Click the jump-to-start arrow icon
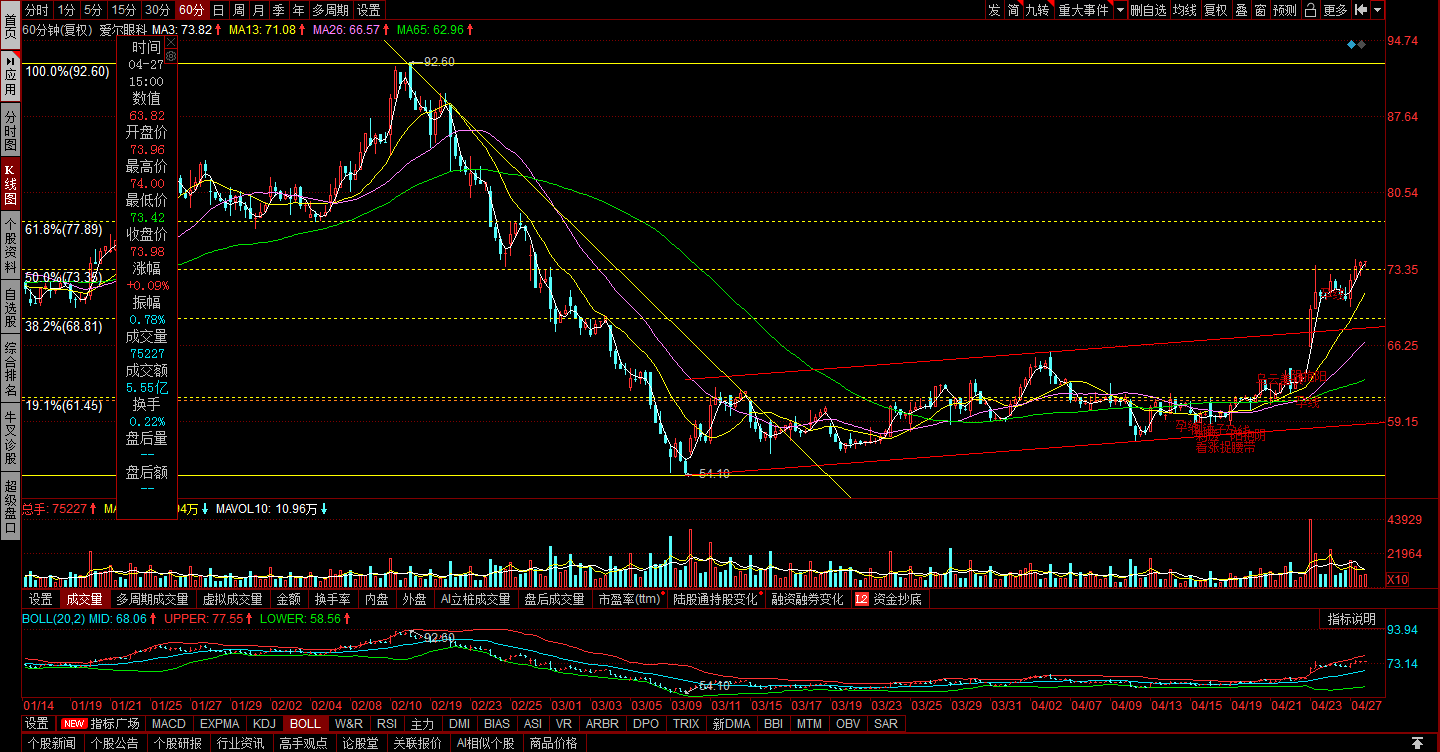Viewport: 1440px width, 752px height. point(1361,10)
